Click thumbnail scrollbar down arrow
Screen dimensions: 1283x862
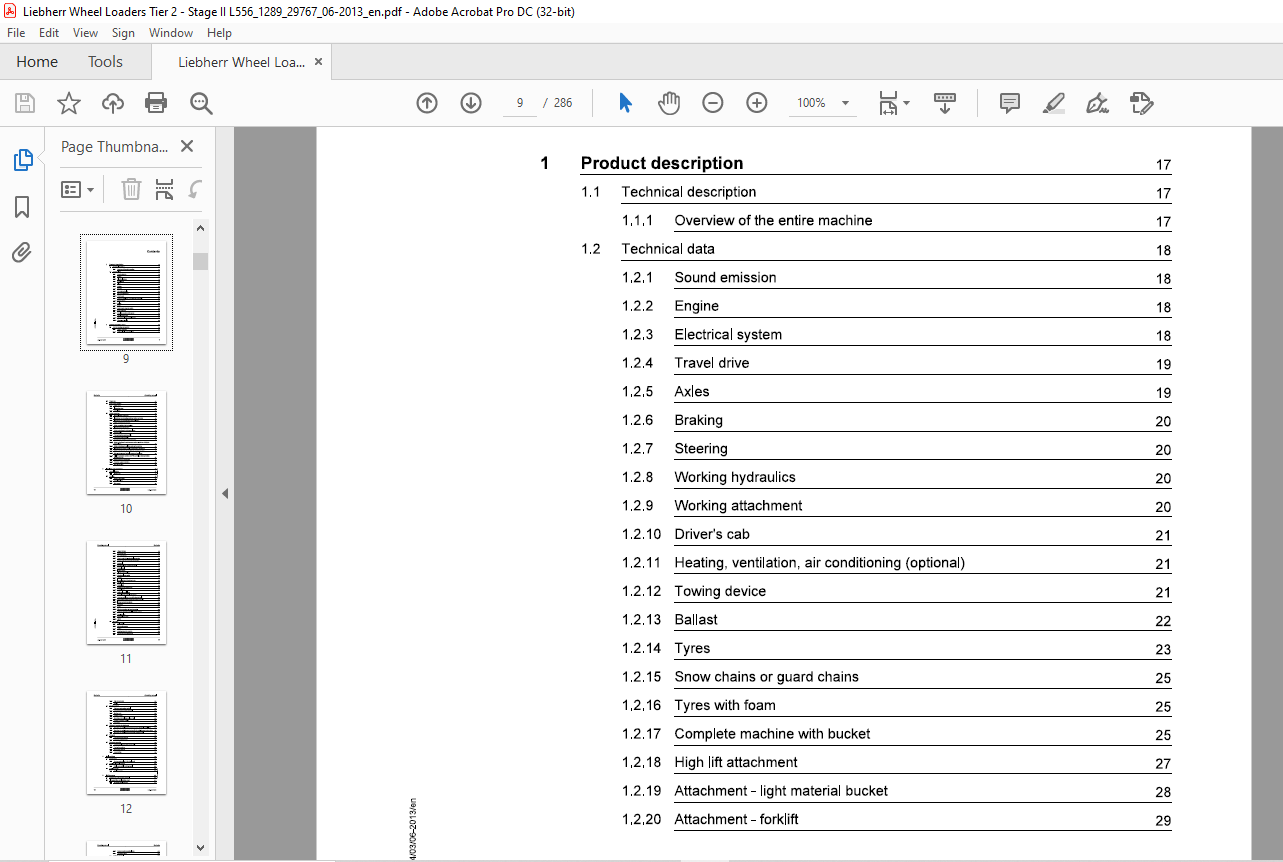pos(201,848)
